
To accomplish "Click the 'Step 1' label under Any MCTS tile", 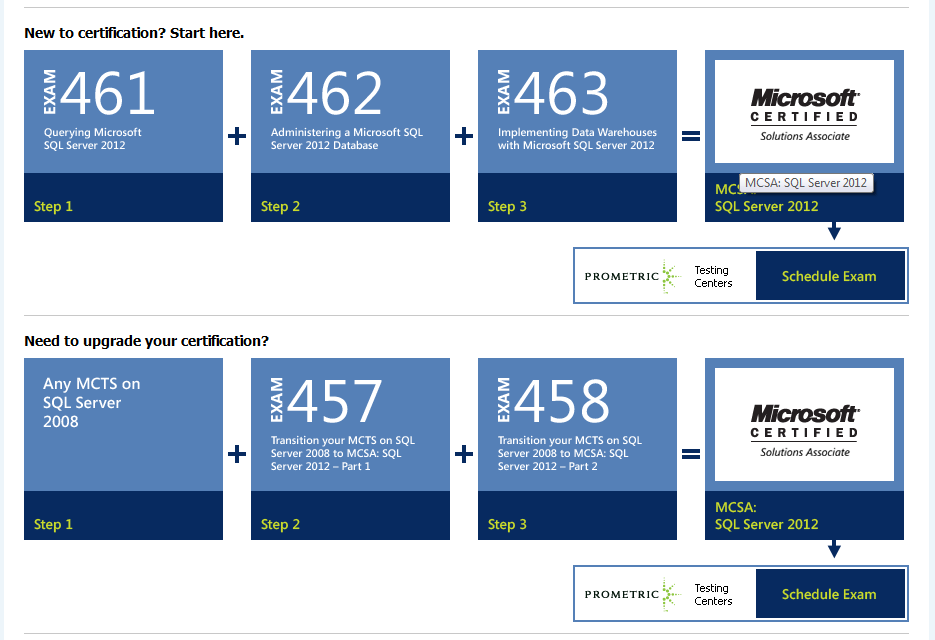I will click(x=53, y=524).
